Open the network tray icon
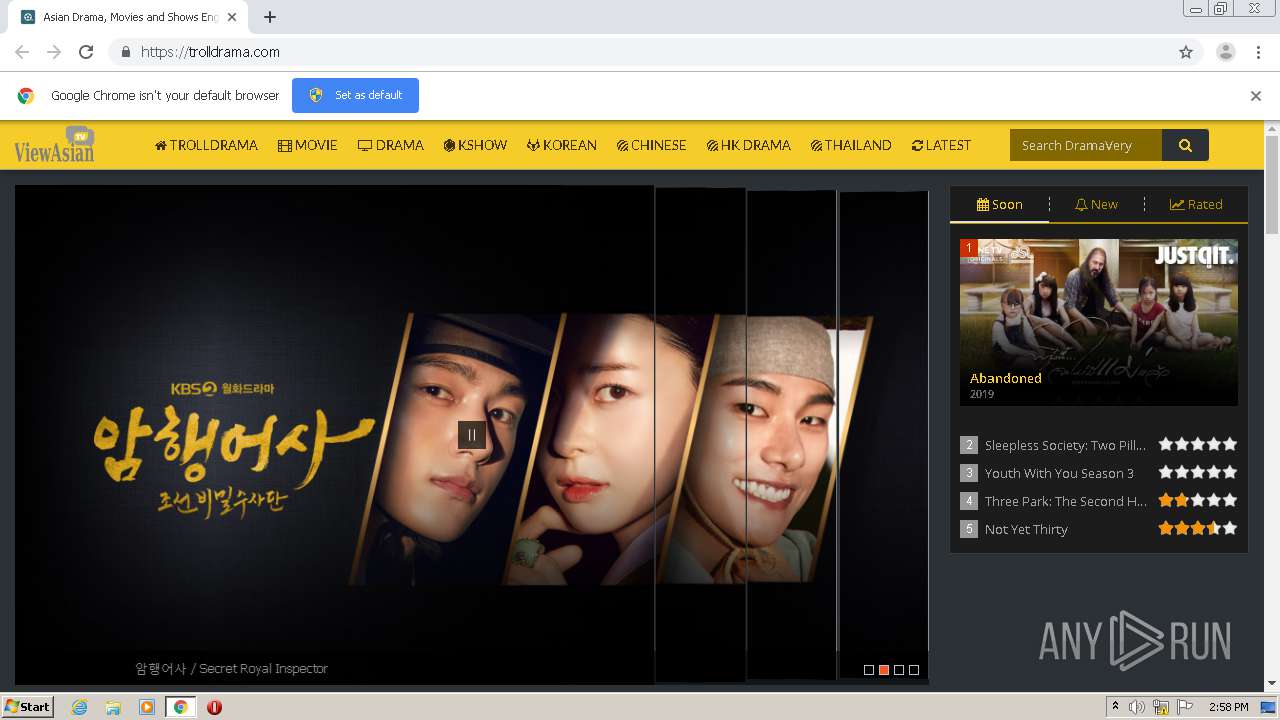The image size is (1280, 720). click(x=1161, y=707)
